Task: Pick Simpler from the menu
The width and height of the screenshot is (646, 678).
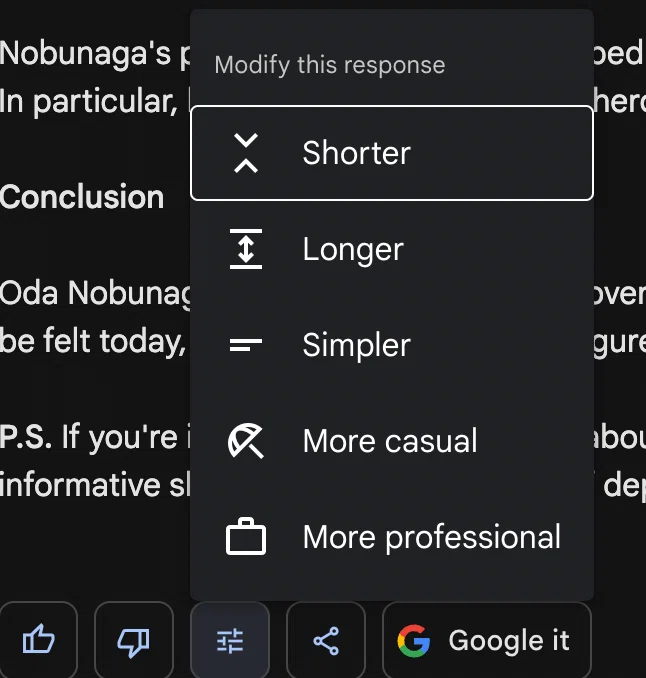Action: click(392, 345)
